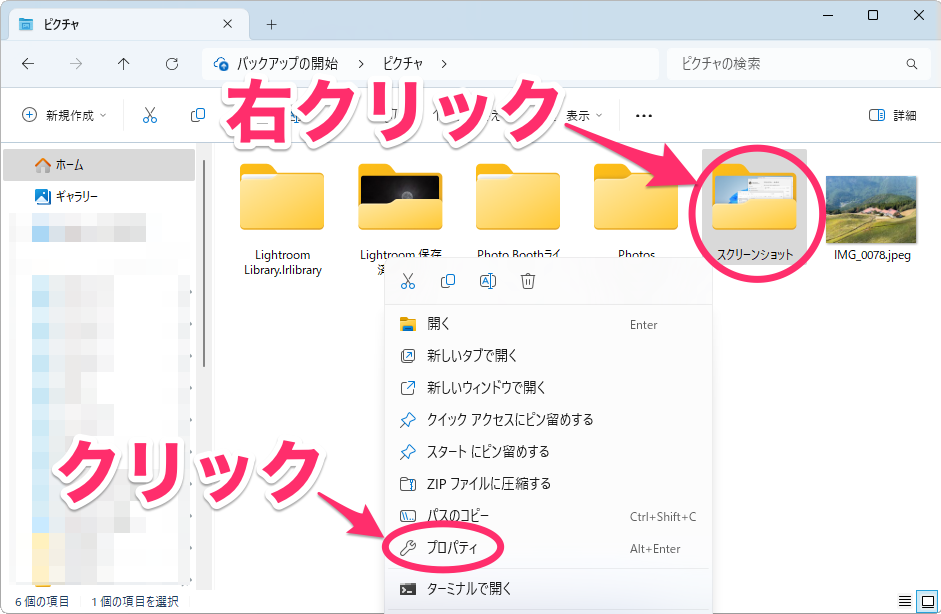Screen dimensions: 941x614
Task: Go up one folder level with the up arrow
Action: tap(123, 63)
